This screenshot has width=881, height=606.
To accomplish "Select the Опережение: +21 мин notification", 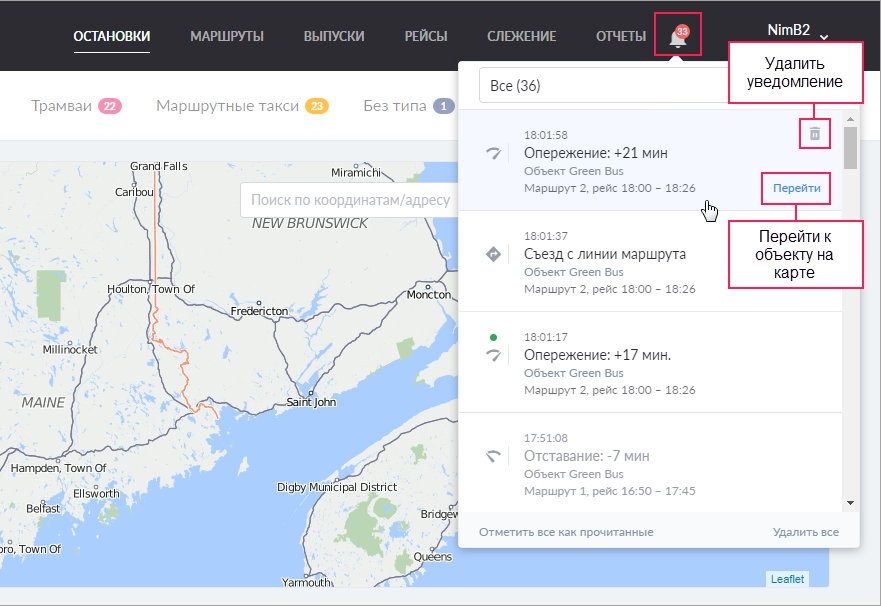I will click(650, 161).
